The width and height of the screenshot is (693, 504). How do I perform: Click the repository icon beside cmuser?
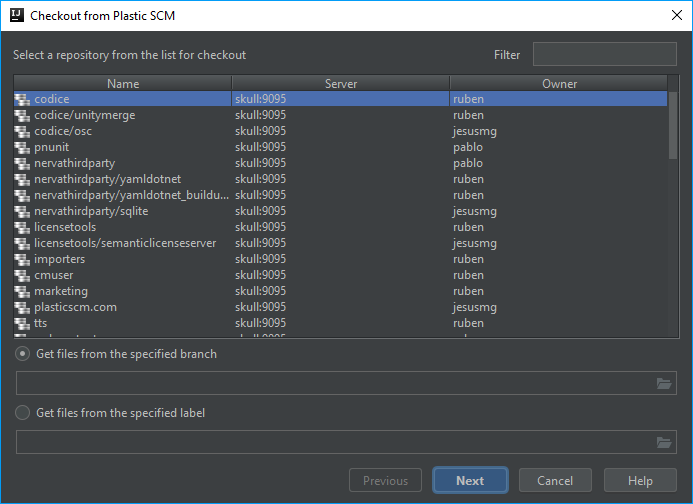point(22,275)
